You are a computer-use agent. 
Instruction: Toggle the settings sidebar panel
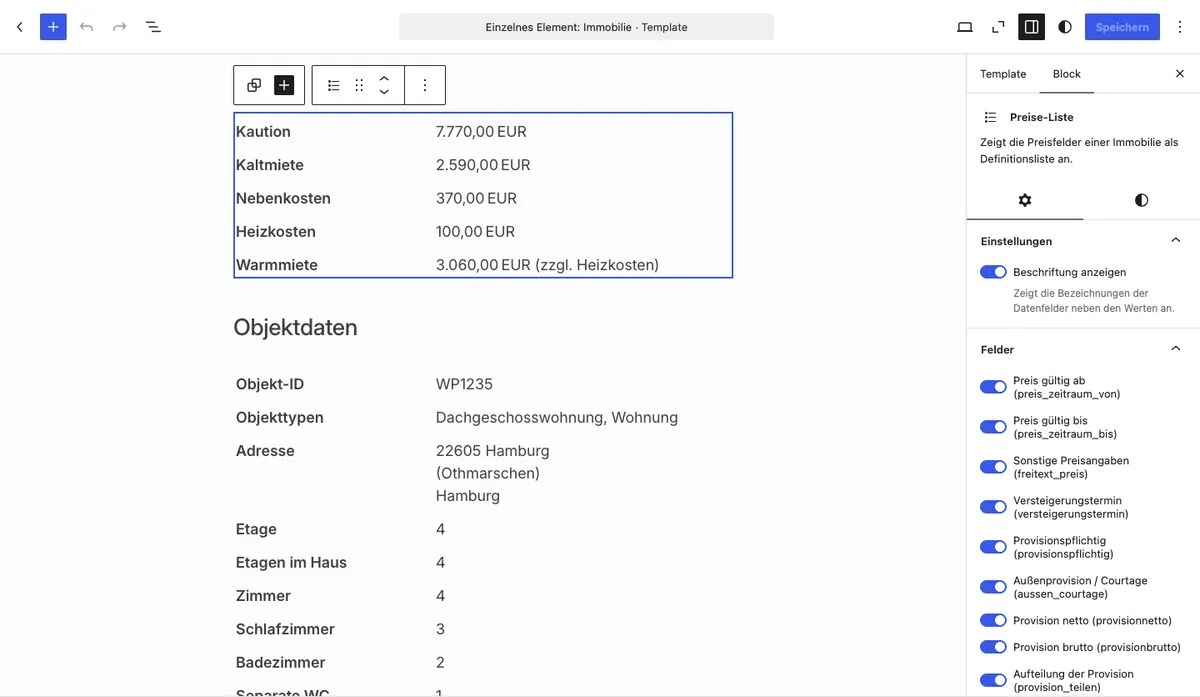(1031, 27)
